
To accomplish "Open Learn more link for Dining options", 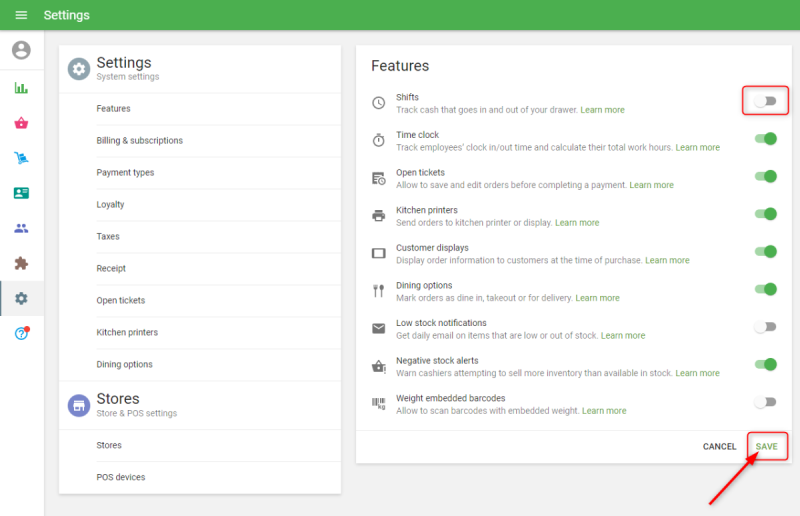I will (x=597, y=298).
